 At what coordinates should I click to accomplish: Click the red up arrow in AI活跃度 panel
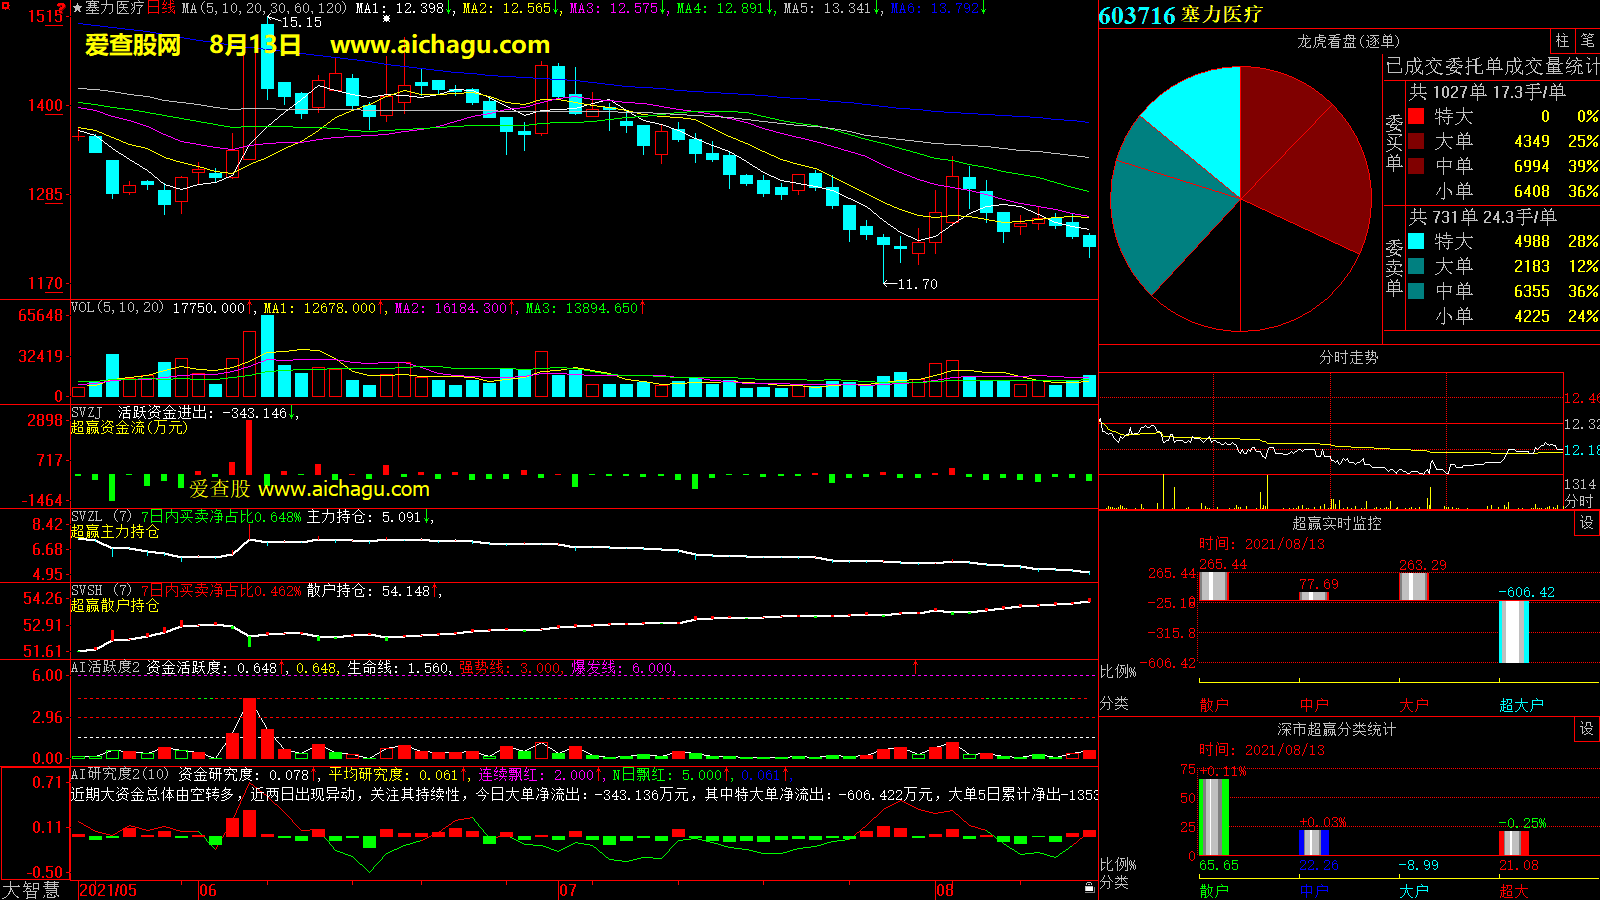915,665
